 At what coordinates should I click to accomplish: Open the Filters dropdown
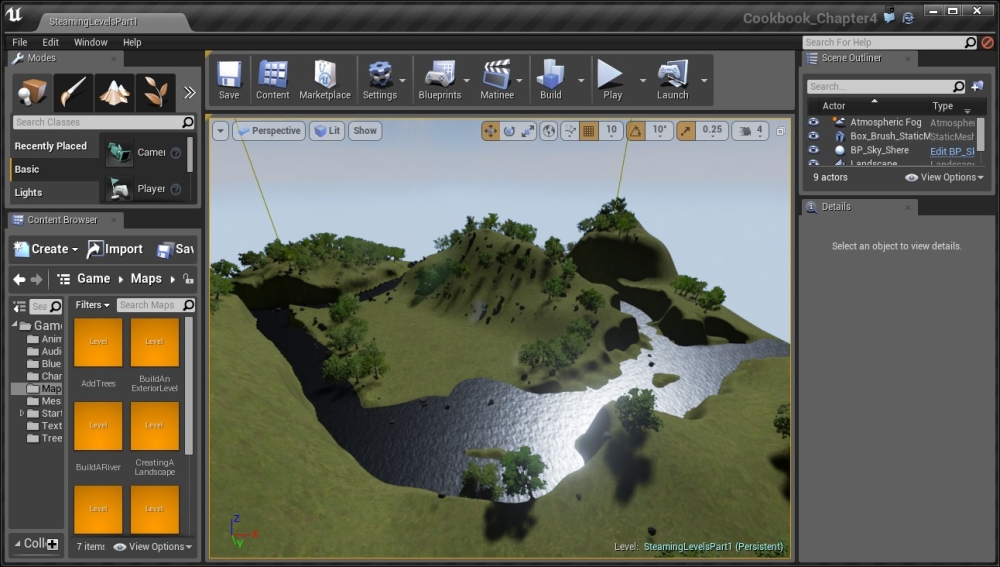[92, 305]
